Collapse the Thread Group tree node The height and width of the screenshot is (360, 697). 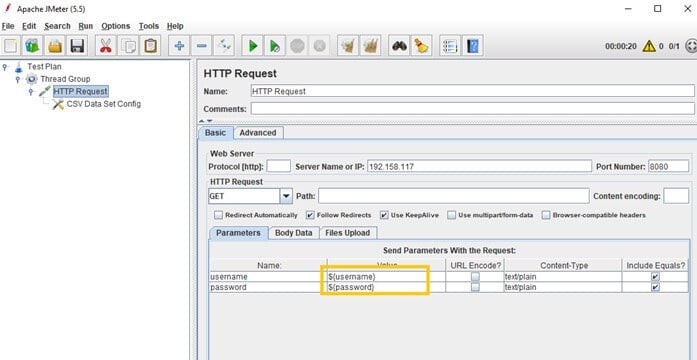[x=18, y=79]
